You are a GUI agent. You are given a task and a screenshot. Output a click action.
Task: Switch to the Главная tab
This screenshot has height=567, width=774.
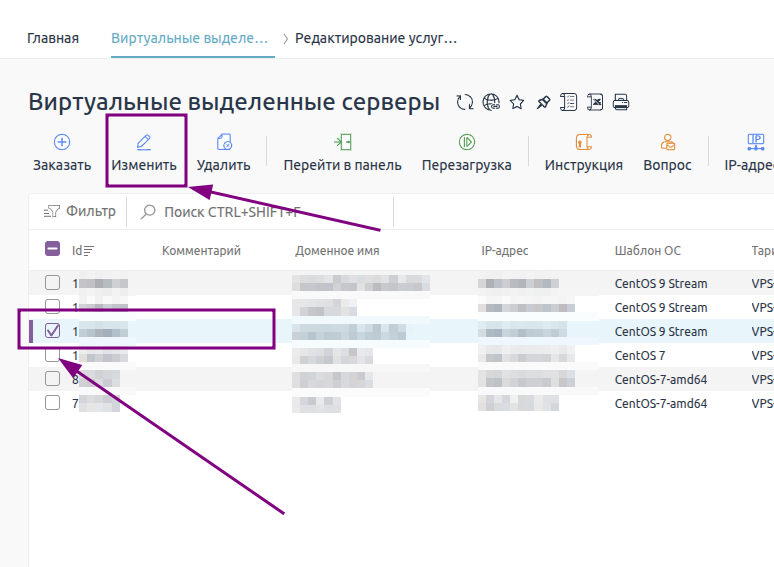[53, 38]
